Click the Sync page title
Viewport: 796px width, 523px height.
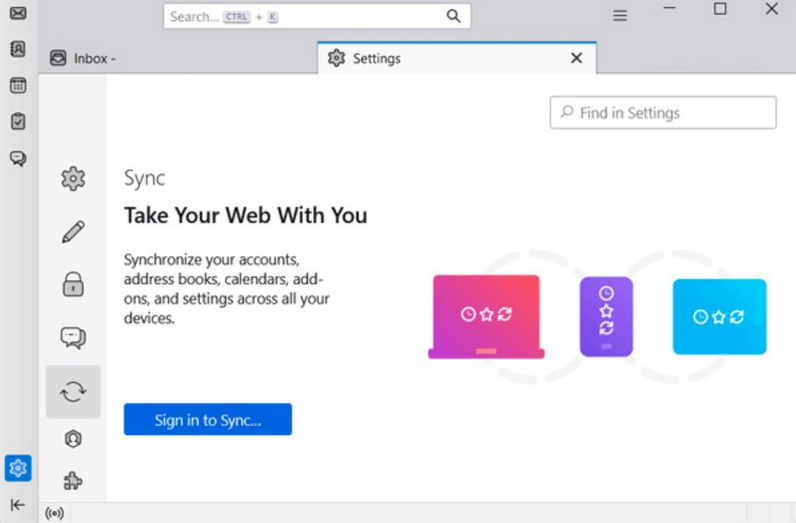pyautogui.click(x=145, y=179)
